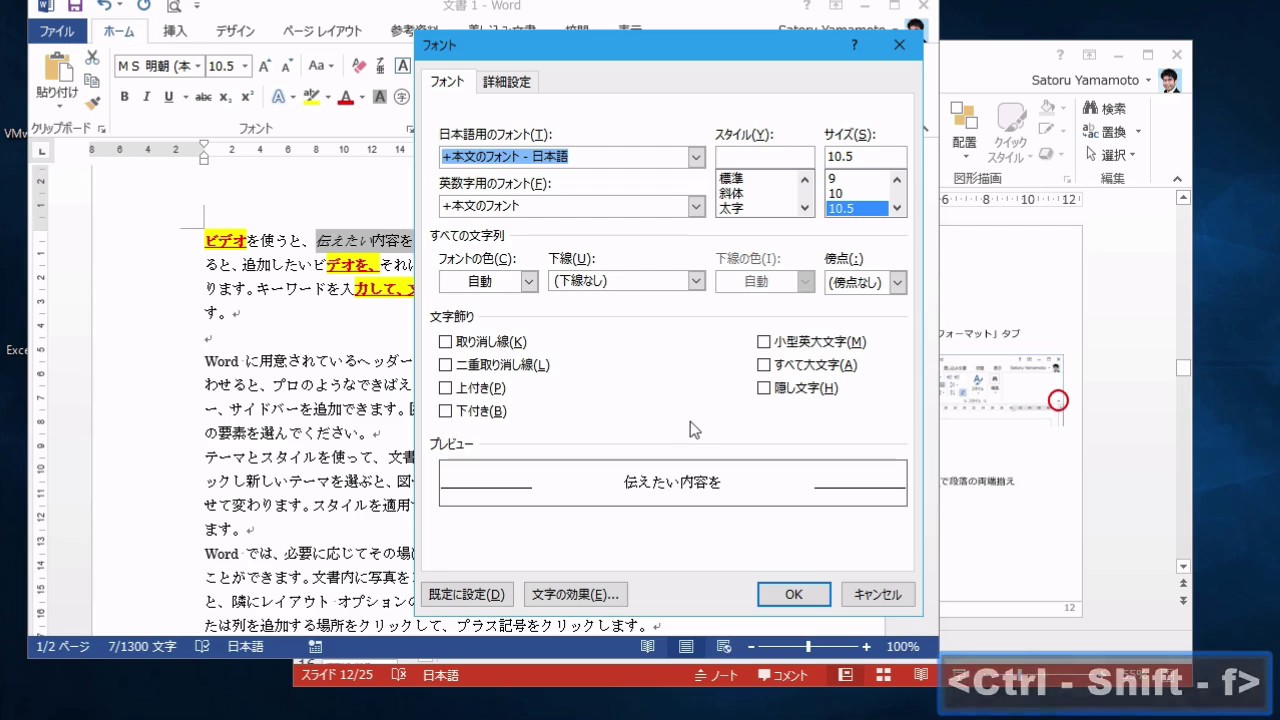This screenshot has width=1280, height=720.
Task: Check the 小型英大文字 small caps option
Action: point(764,342)
